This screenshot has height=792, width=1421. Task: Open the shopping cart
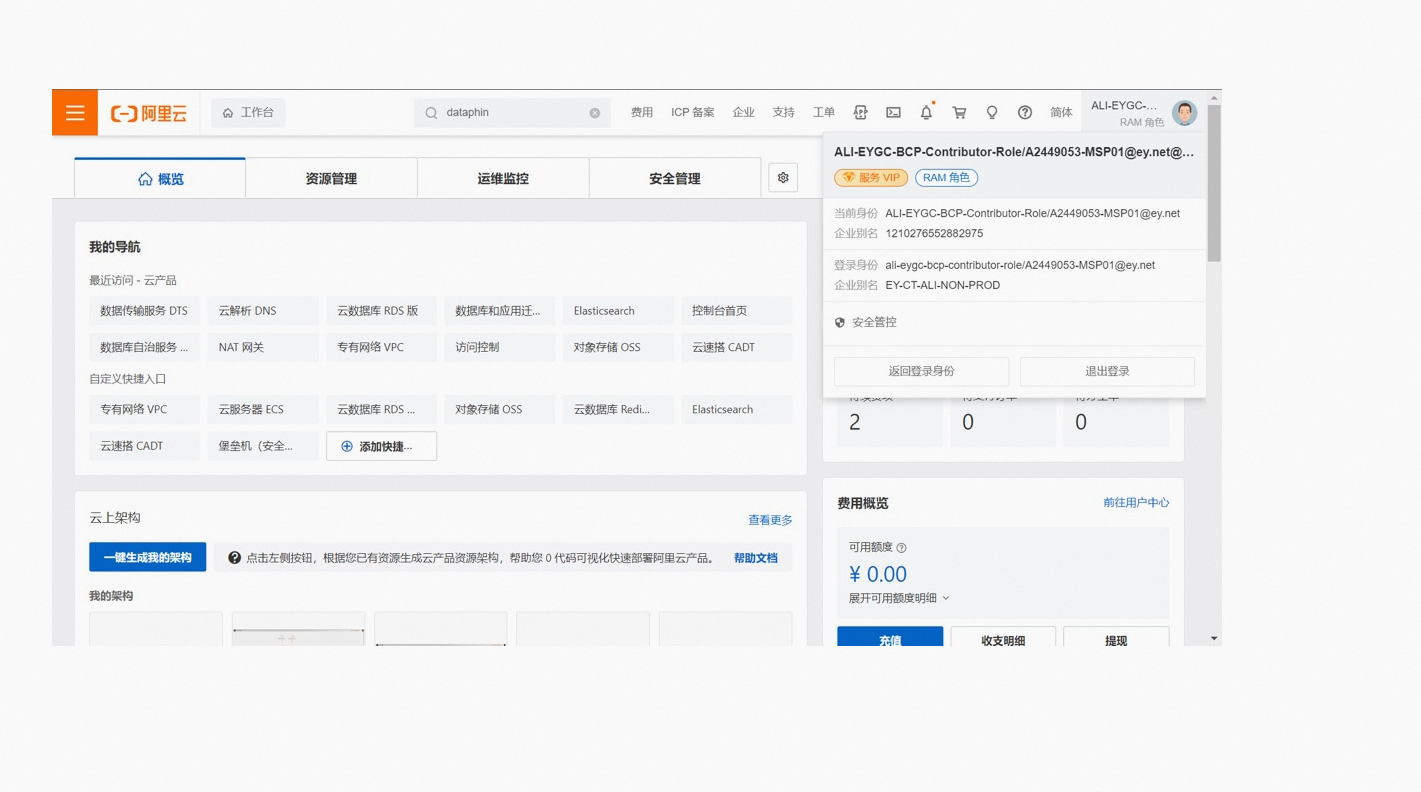coord(959,113)
